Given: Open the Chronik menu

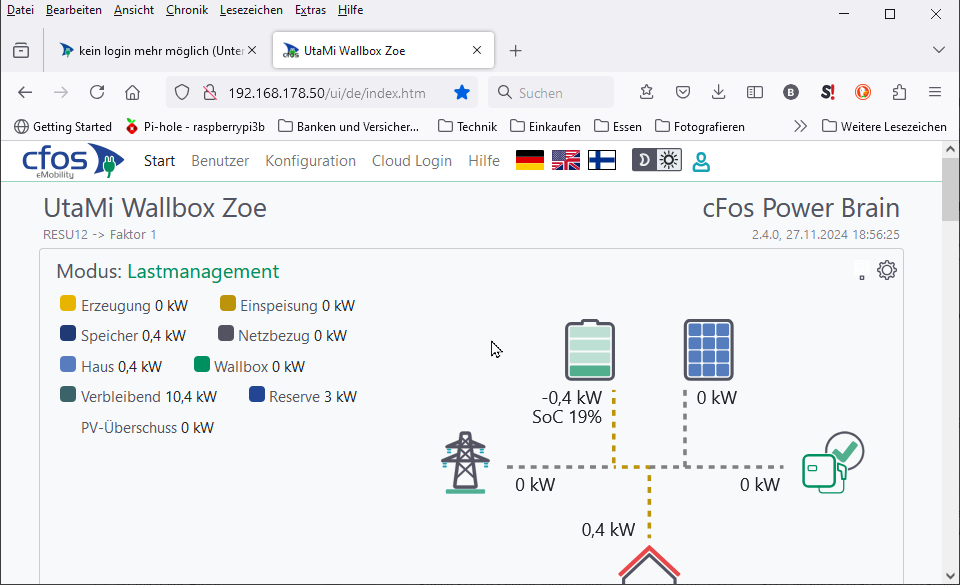Looking at the screenshot, I should [187, 10].
